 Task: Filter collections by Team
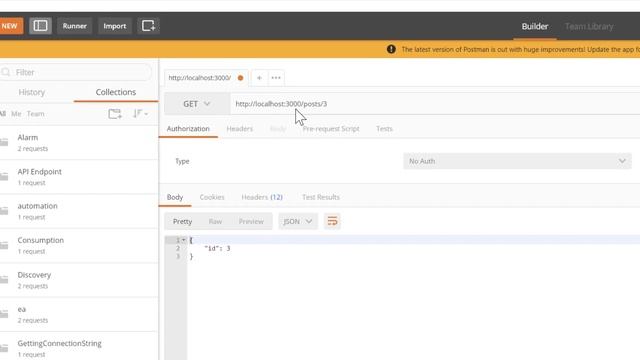pos(36,114)
